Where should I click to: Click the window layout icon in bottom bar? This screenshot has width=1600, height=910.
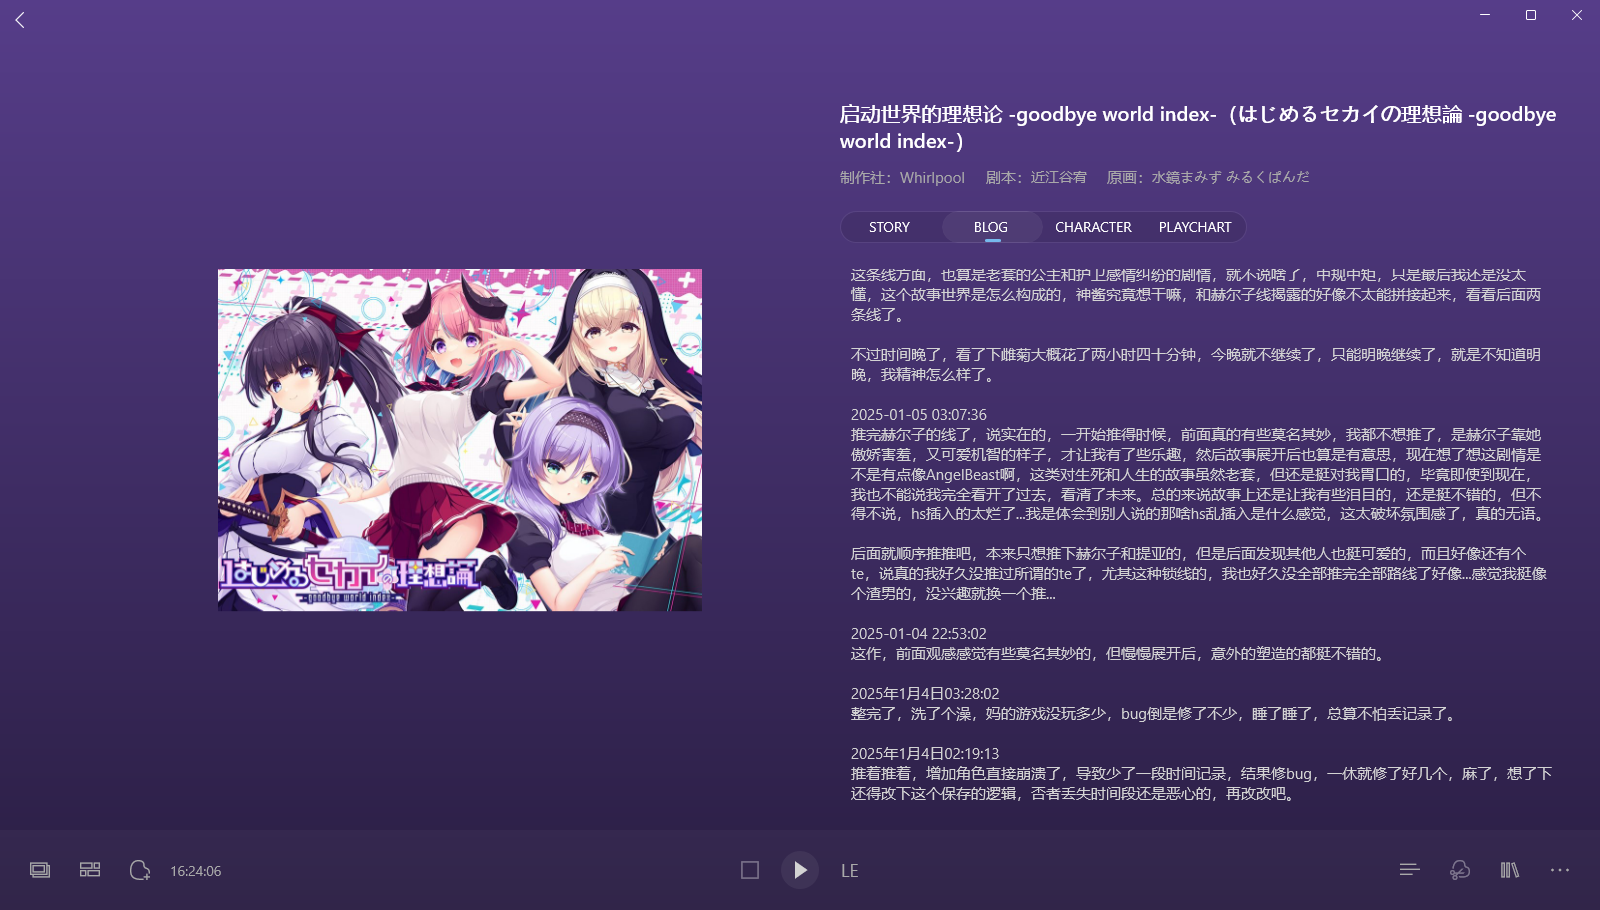tap(40, 870)
